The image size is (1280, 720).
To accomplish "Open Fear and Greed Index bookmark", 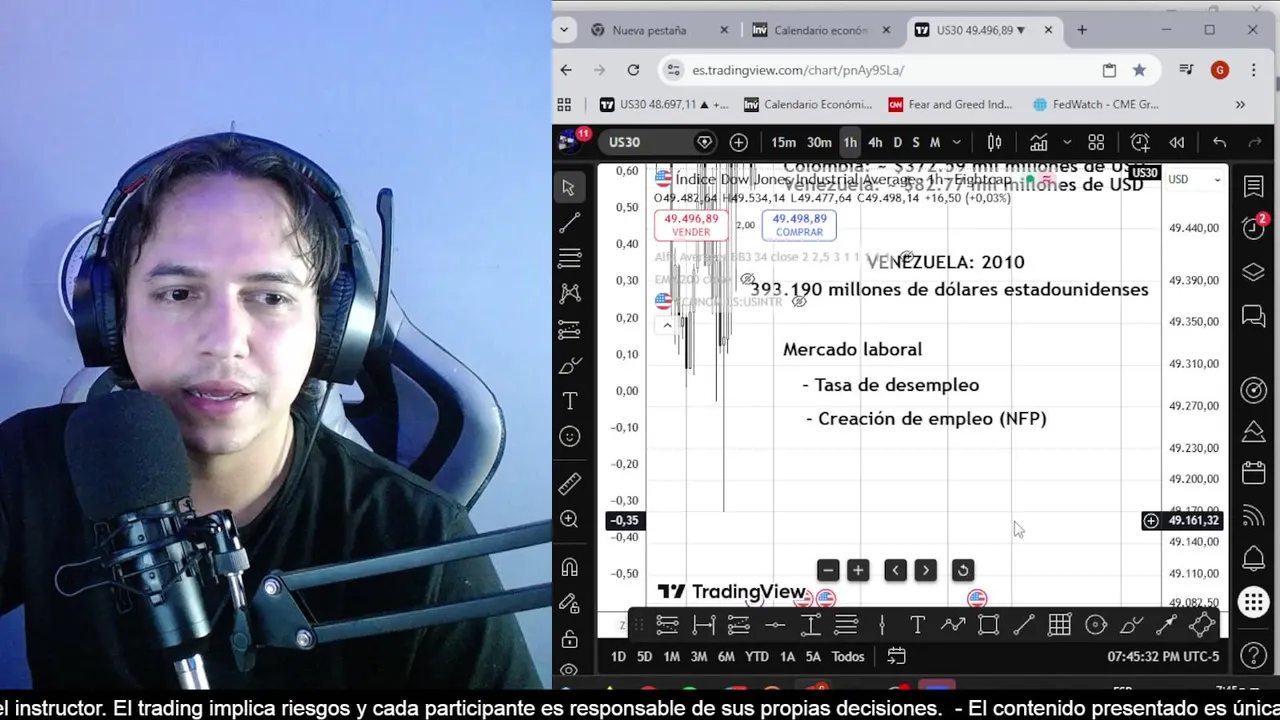I will [950, 104].
